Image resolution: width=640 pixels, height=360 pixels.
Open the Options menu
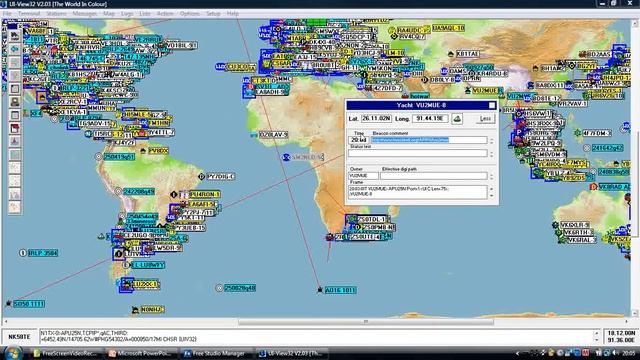pos(190,13)
